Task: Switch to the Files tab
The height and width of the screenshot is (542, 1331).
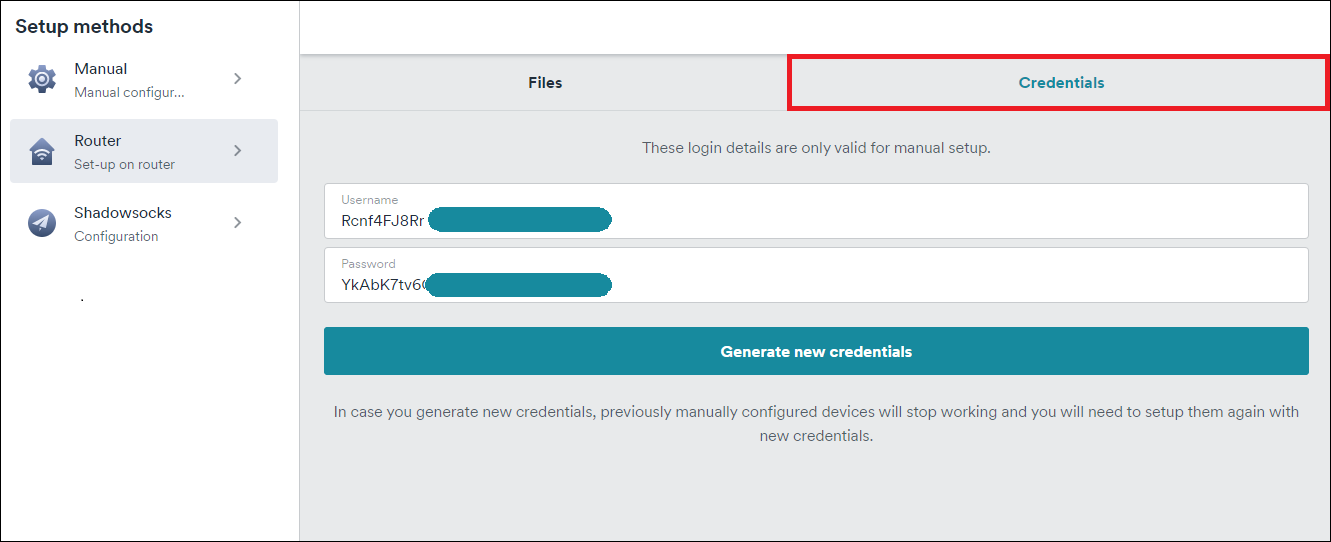Action: (x=545, y=83)
